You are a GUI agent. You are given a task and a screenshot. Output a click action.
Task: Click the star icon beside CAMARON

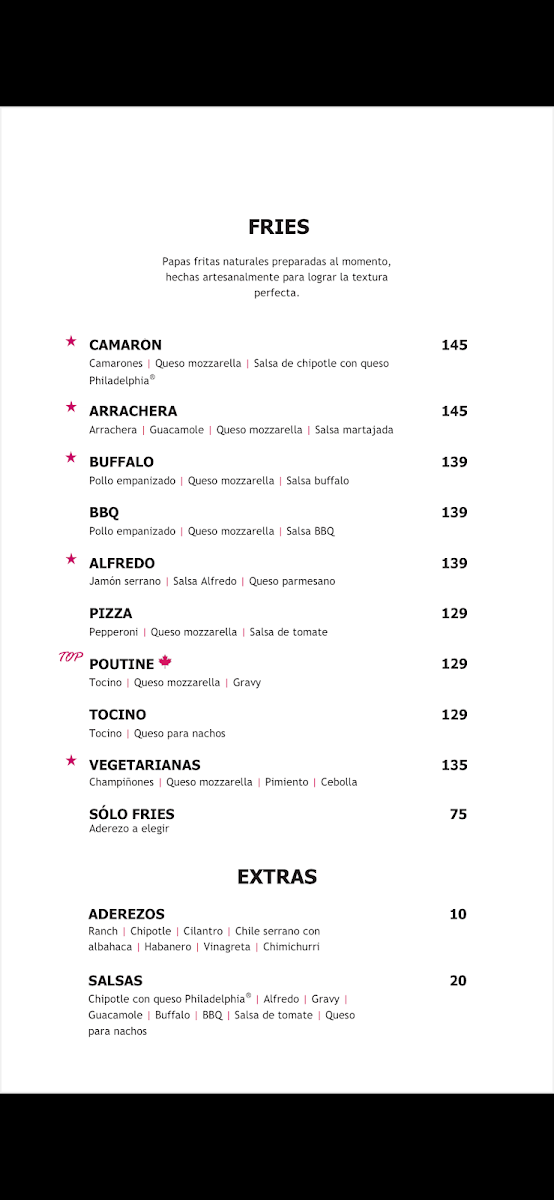point(71,341)
